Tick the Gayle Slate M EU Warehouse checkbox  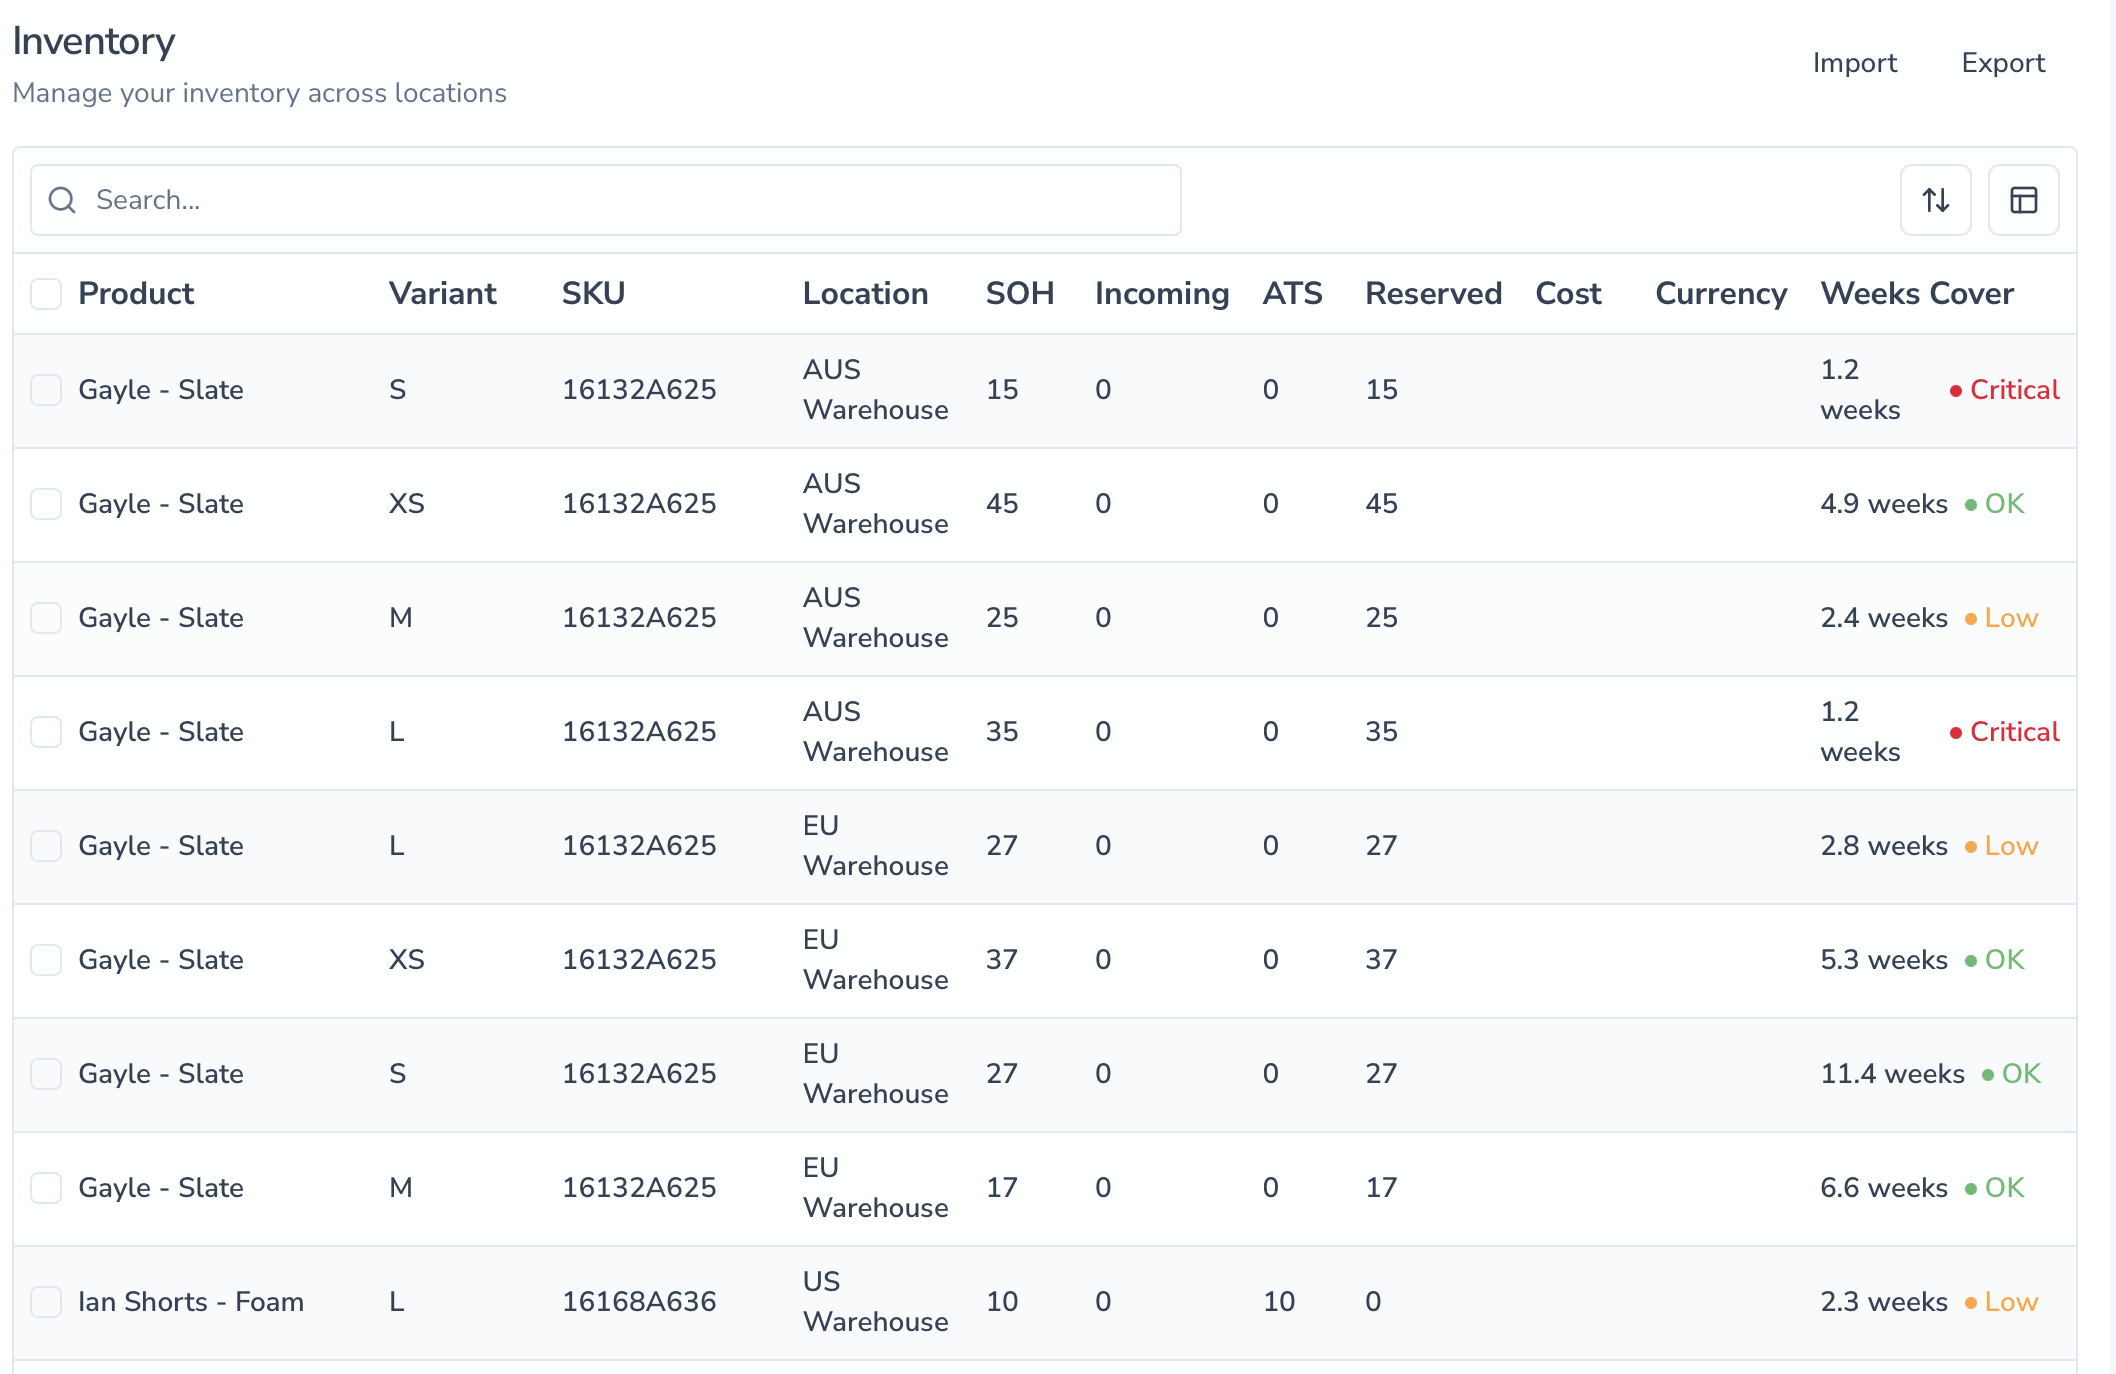coord(46,1188)
